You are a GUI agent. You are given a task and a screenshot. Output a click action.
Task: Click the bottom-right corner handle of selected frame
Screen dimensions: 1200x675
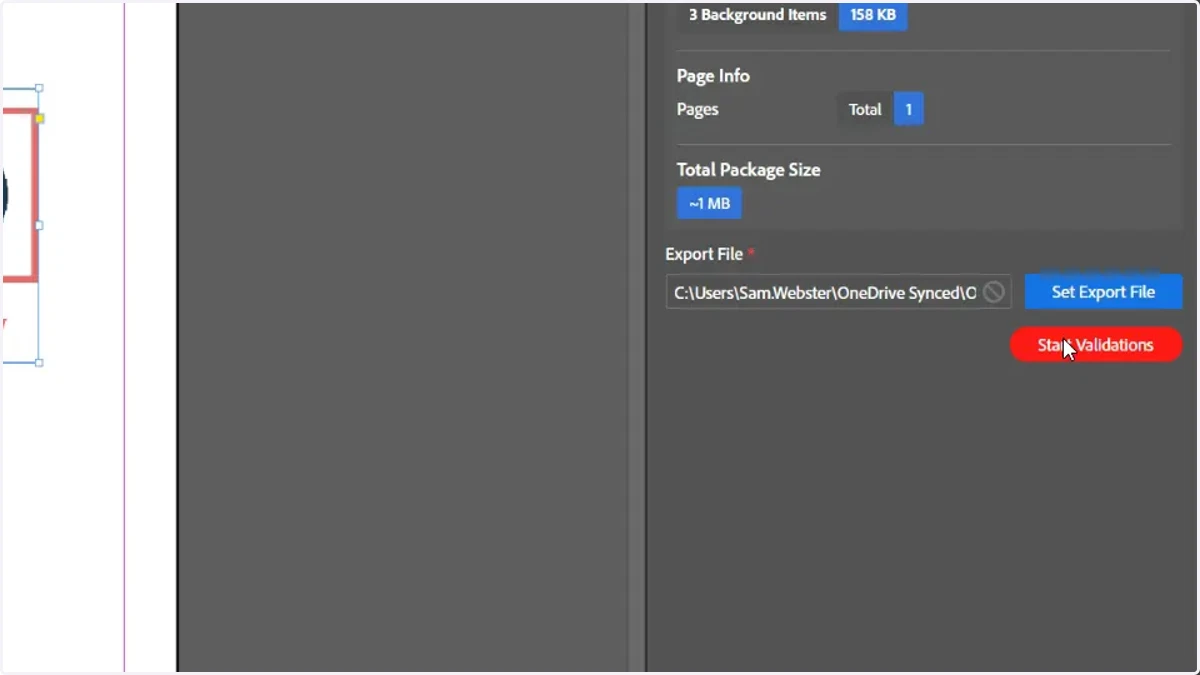click(39, 362)
